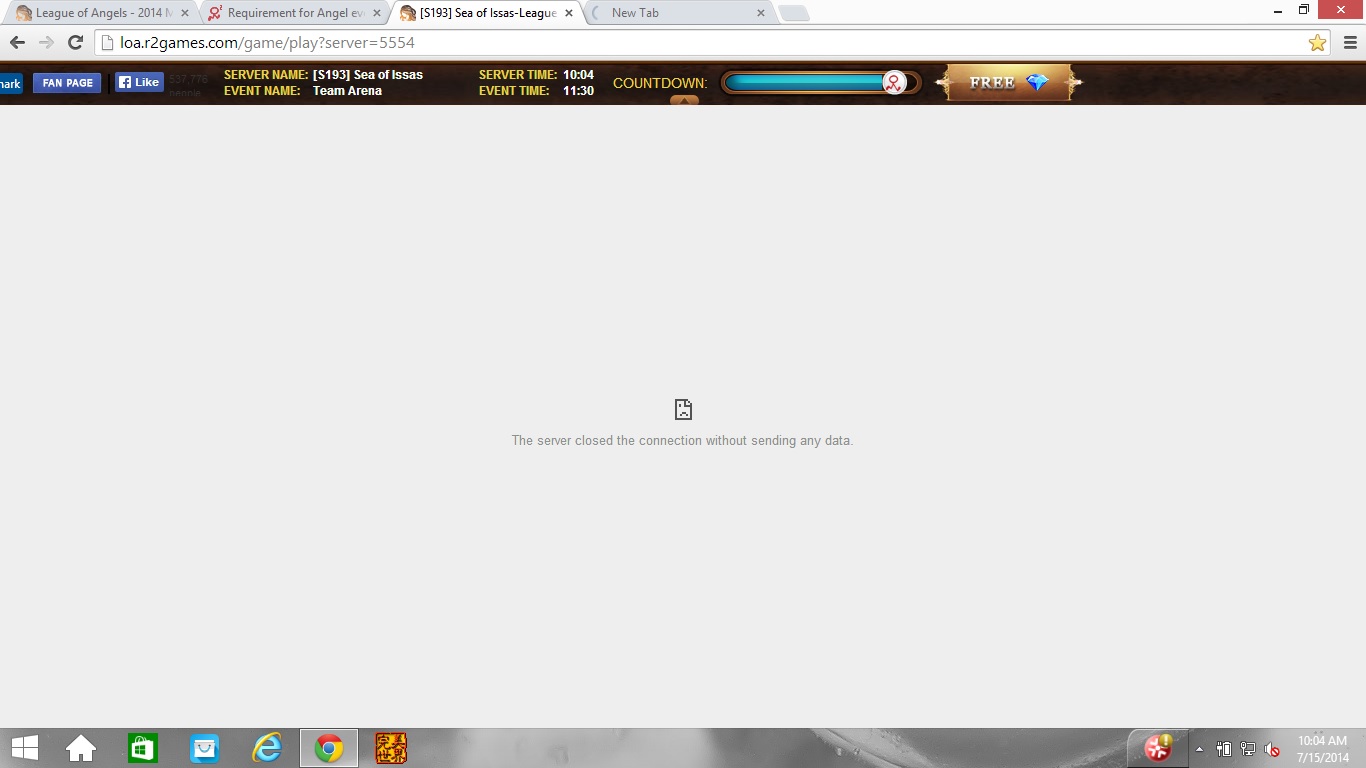The width and height of the screenshot is (1366, 768).
Task: Bookmark this page with the star icon
Action: [x=1317, y=43]
